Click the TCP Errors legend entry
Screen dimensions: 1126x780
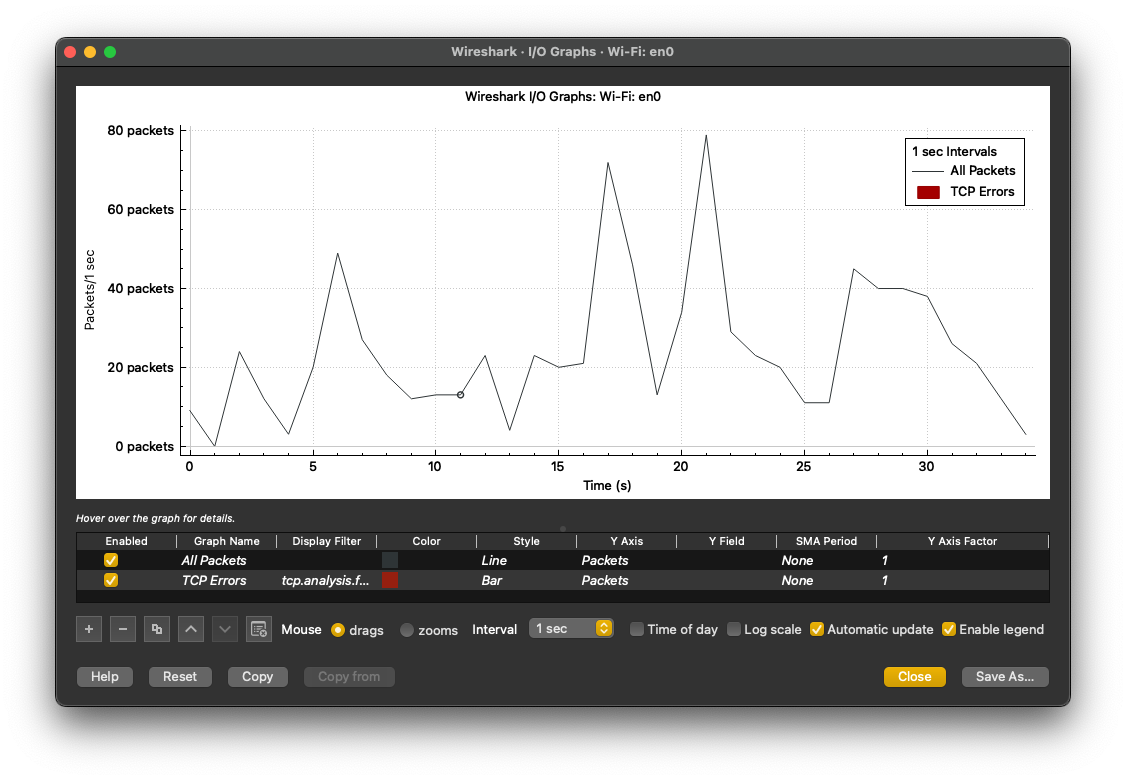tap(966, 192)
